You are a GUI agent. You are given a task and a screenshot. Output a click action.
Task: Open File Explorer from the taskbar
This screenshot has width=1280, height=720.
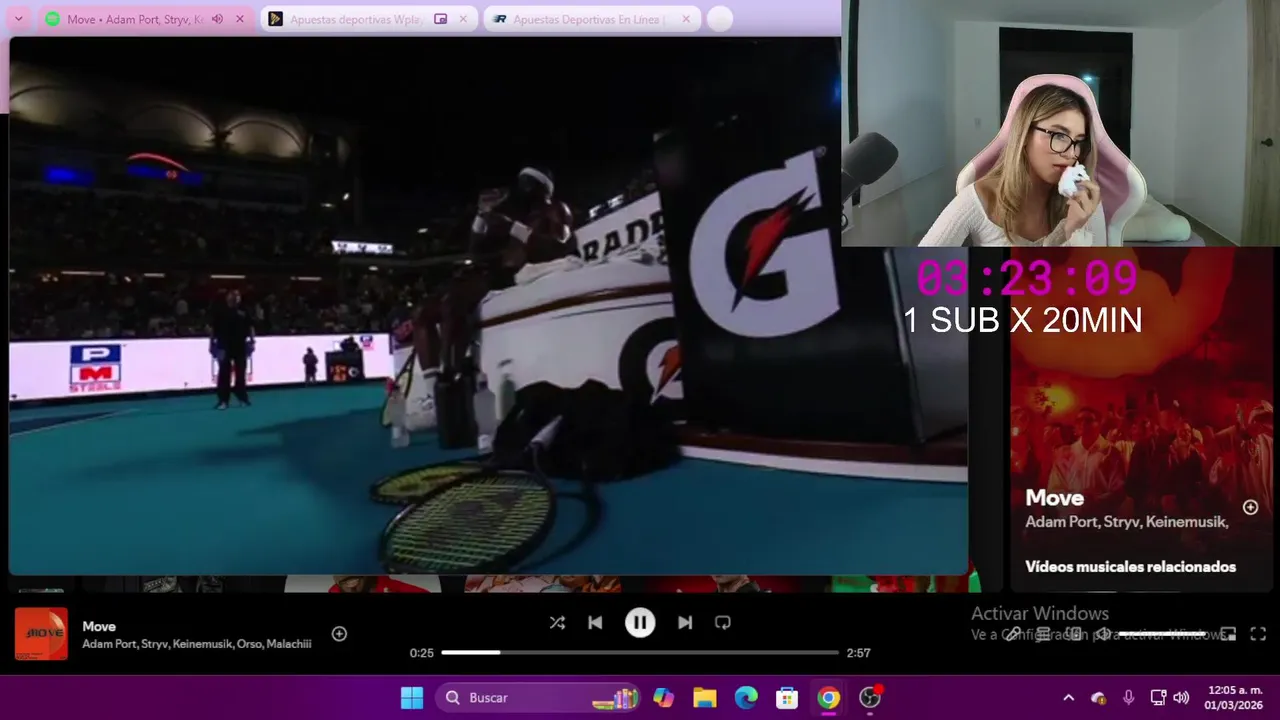pos(705,698)
